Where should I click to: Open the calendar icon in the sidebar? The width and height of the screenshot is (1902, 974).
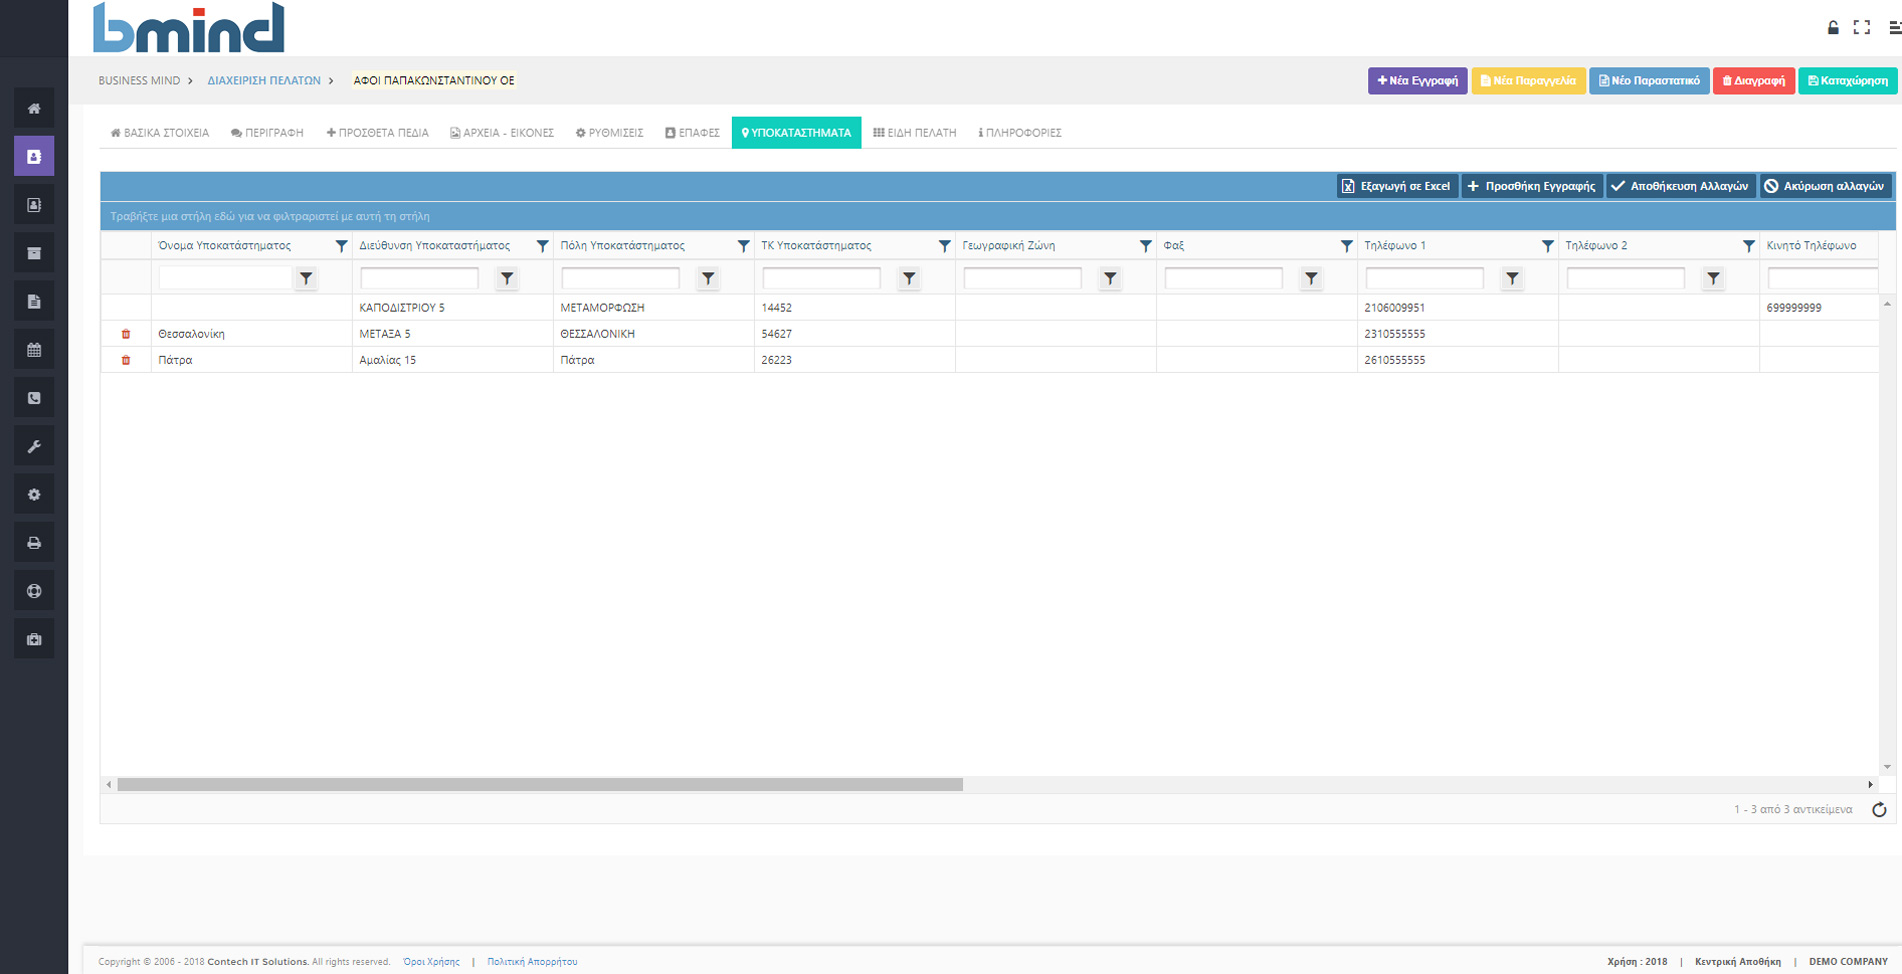coord(34,350)
